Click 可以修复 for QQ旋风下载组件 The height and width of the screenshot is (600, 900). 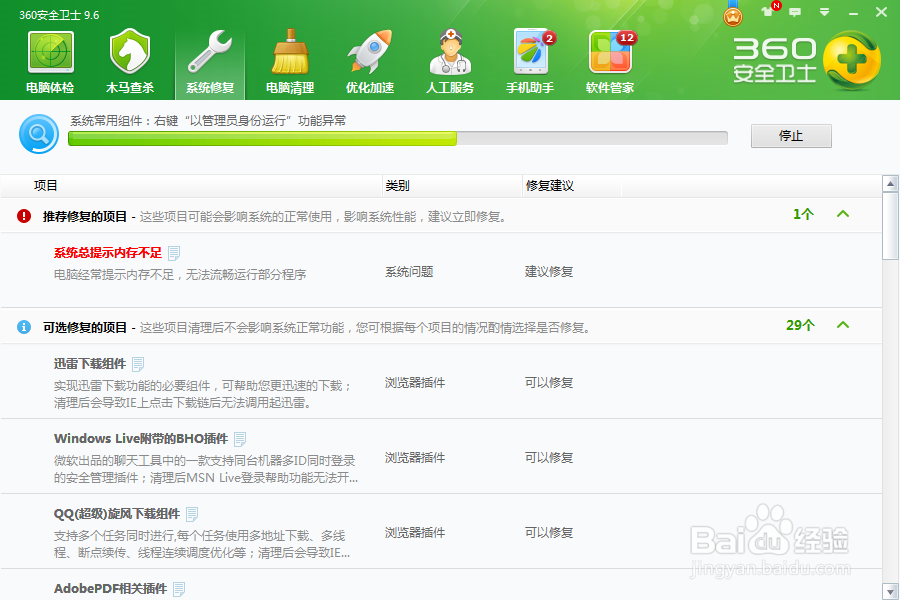click(549, 533)
